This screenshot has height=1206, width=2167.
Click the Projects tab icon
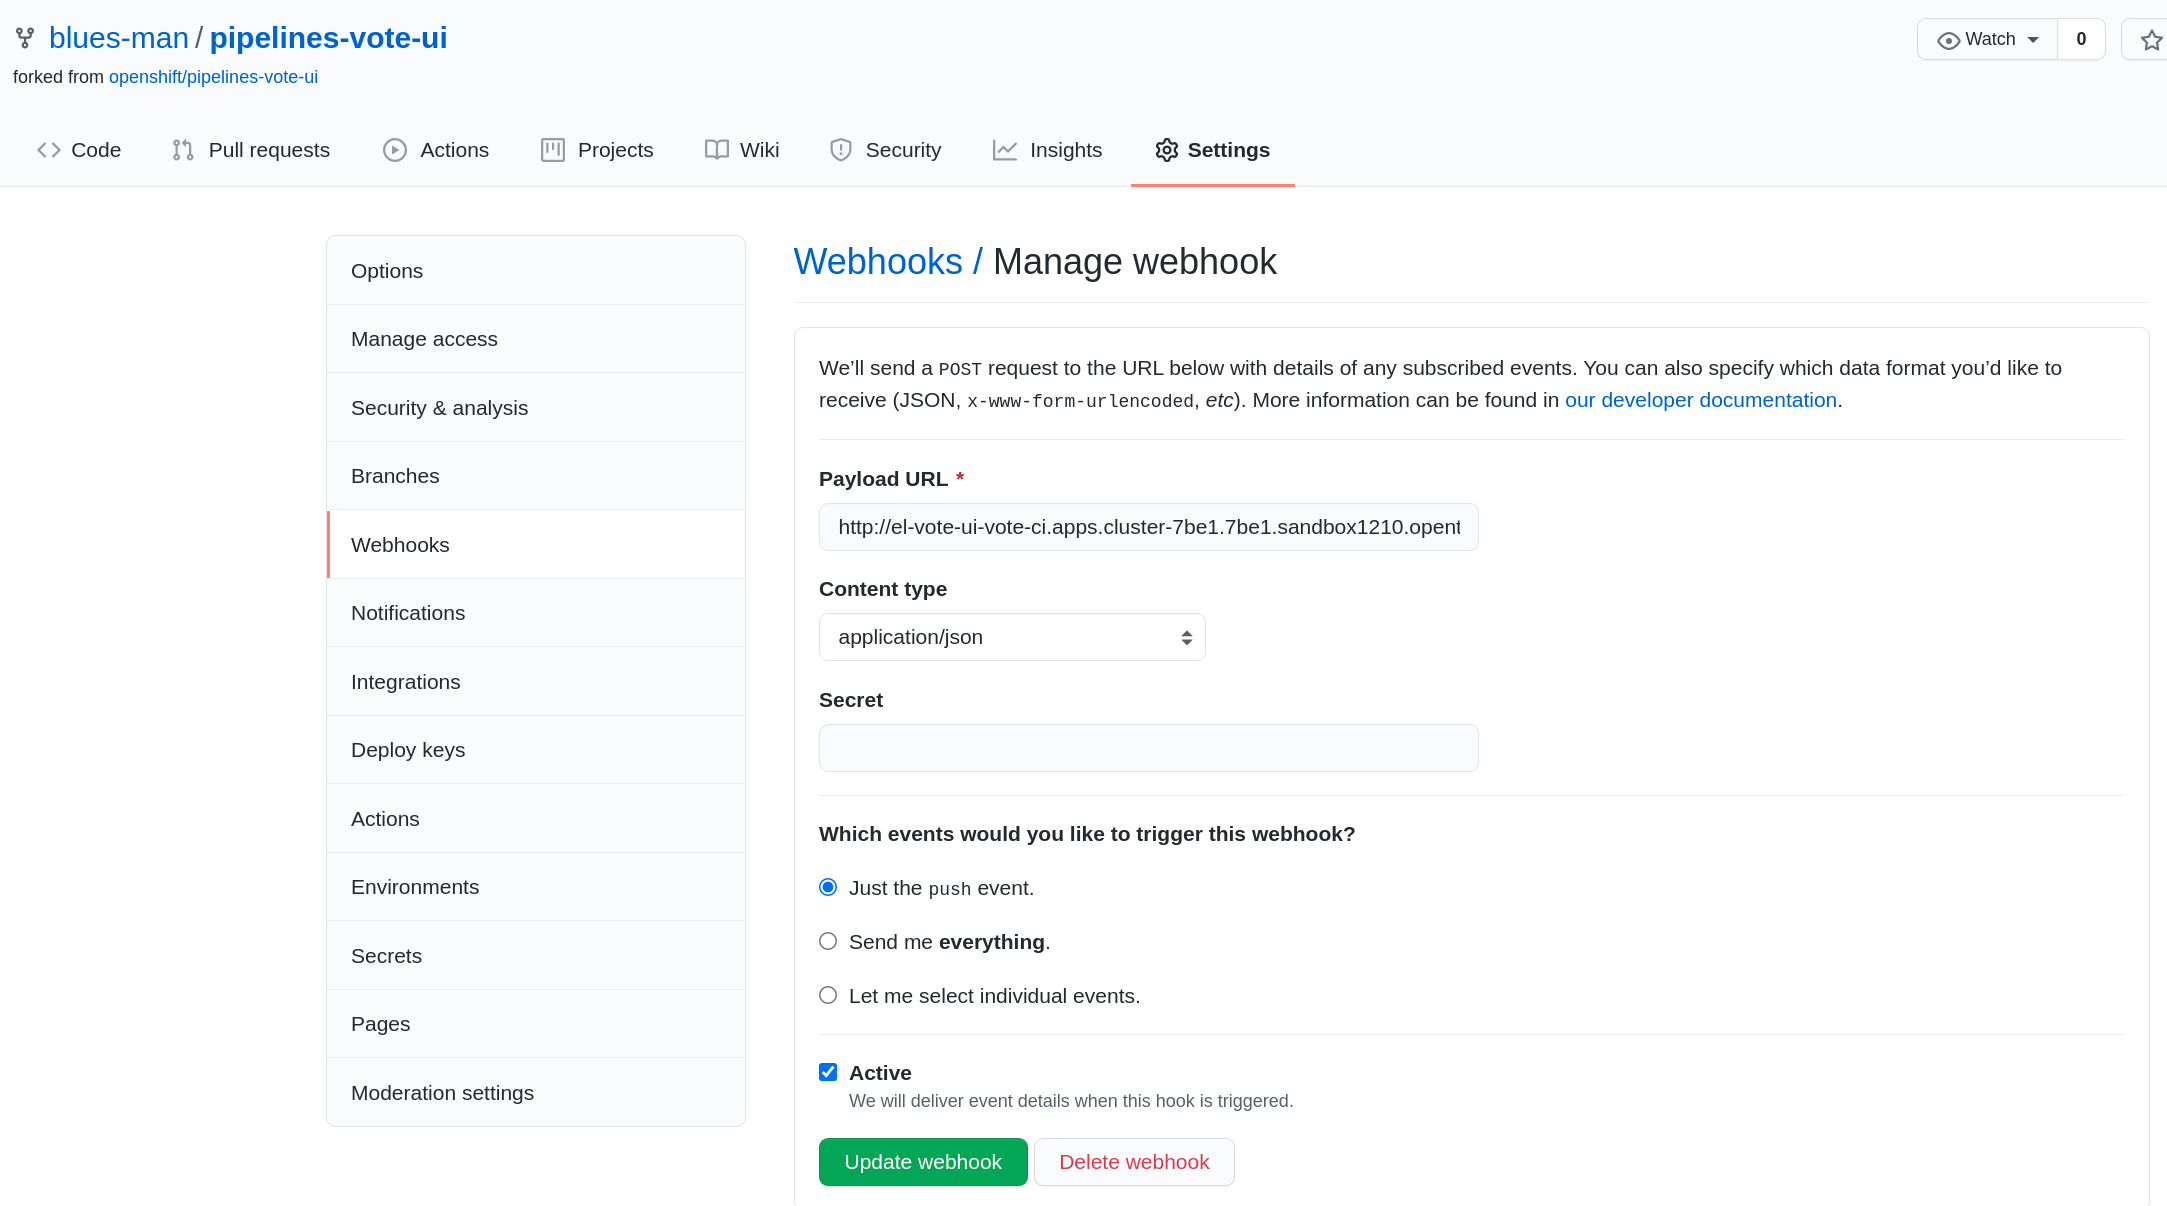[x=553, y=149]
